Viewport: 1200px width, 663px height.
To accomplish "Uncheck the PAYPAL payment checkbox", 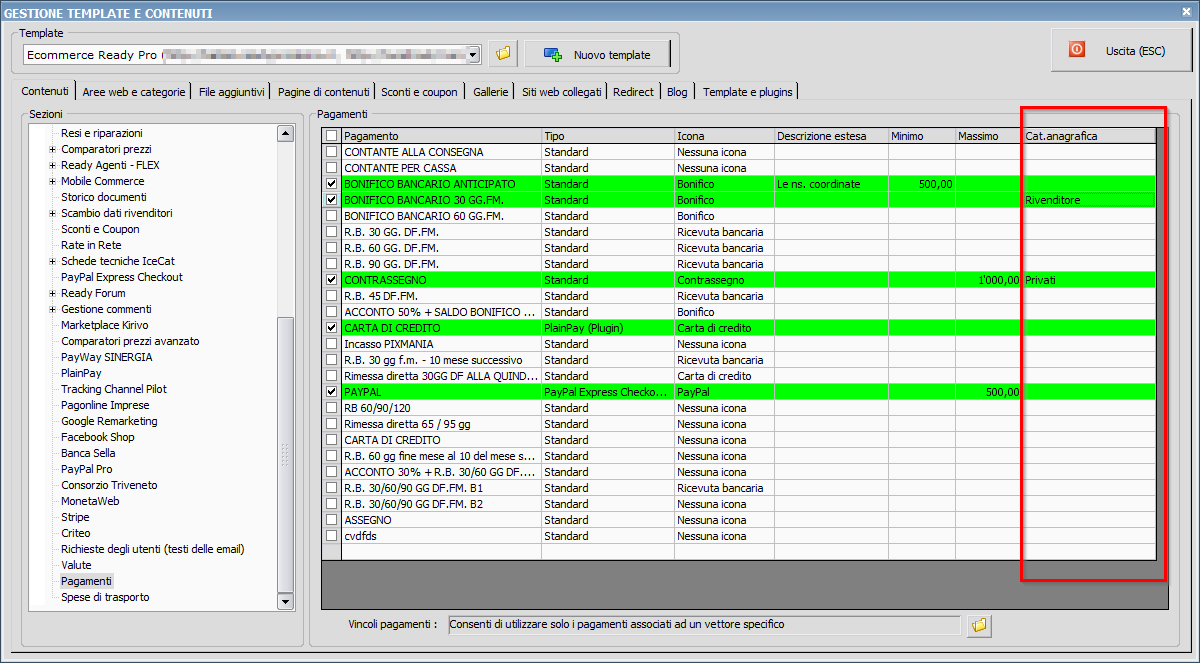I will [332, 392].
